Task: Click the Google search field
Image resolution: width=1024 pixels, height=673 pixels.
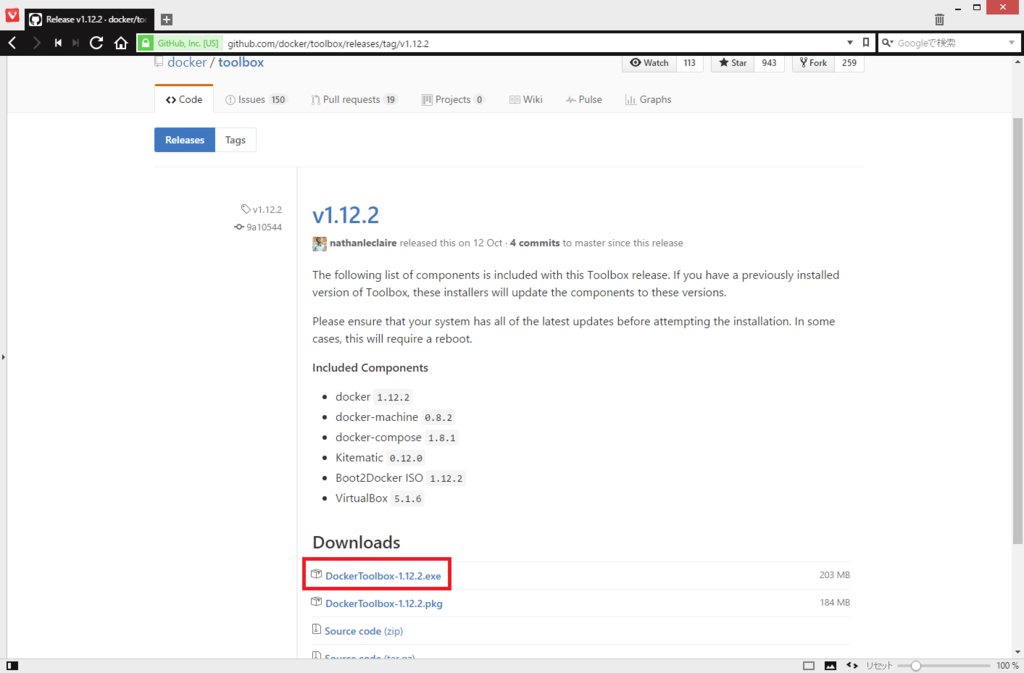Action: click(x=950, y=43)
